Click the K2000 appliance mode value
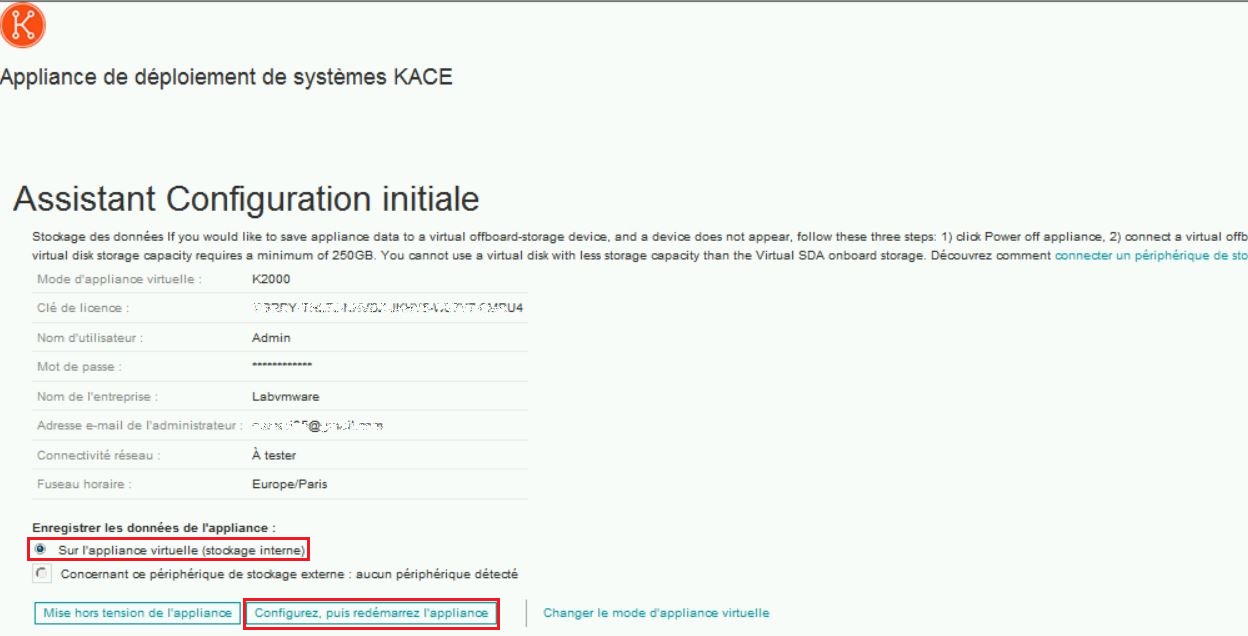 click(x=271, y=279)
